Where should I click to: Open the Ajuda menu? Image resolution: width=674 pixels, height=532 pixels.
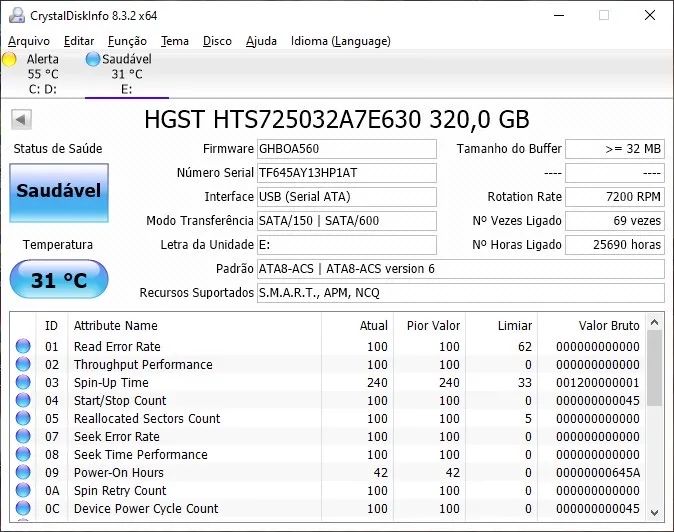tap(261, 41)
